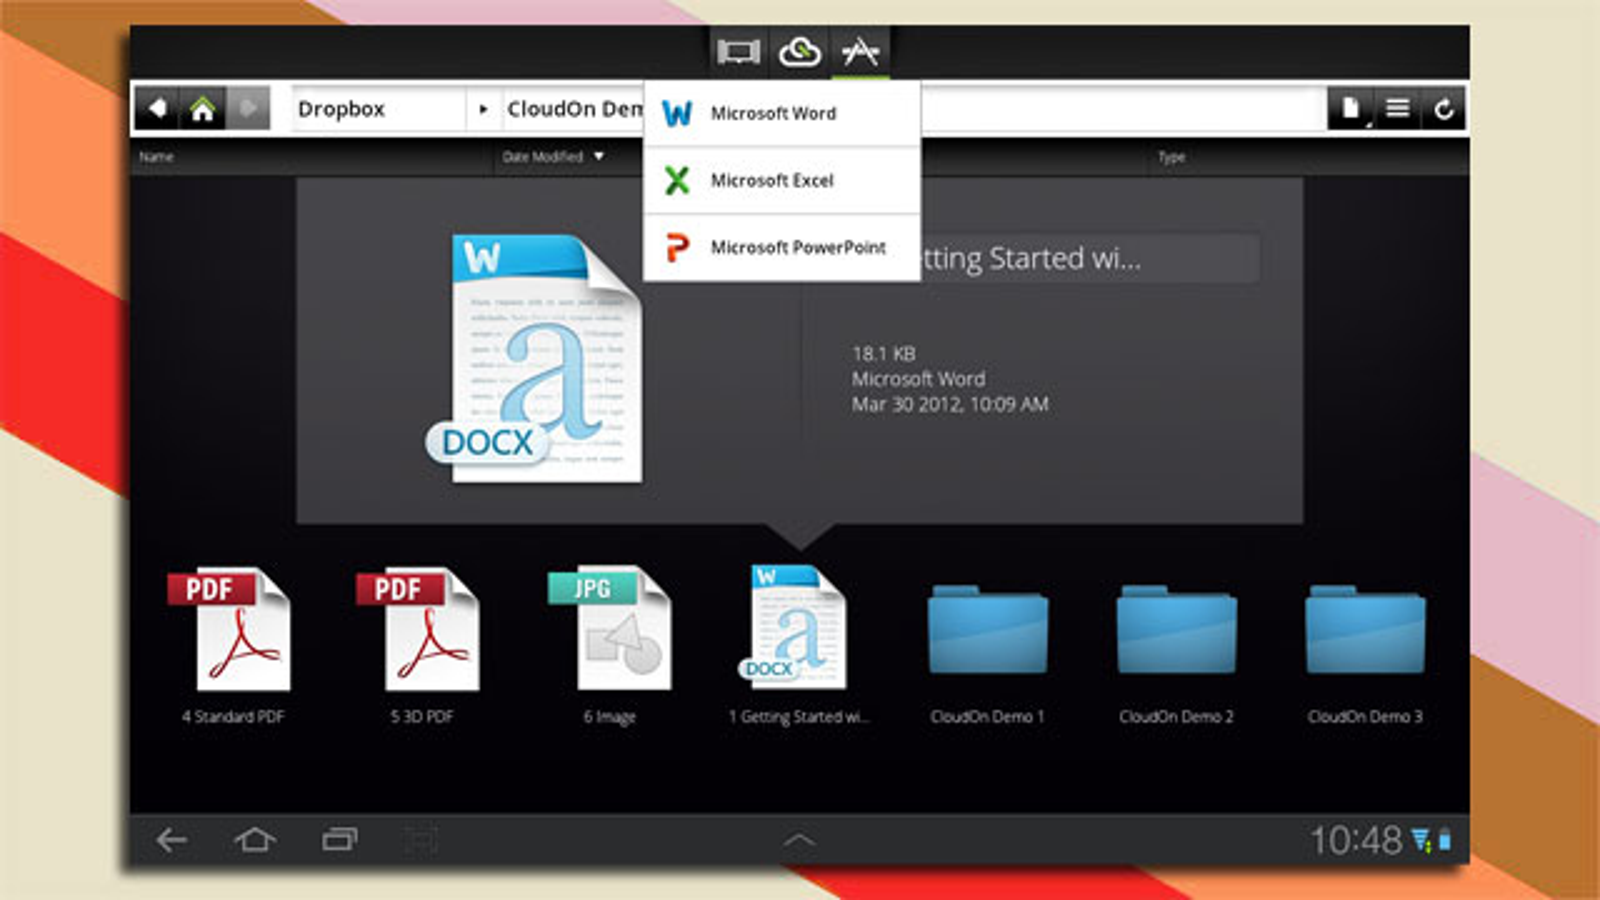
Task: Go forward with the greyed right arrow
Action: [248, 108]
